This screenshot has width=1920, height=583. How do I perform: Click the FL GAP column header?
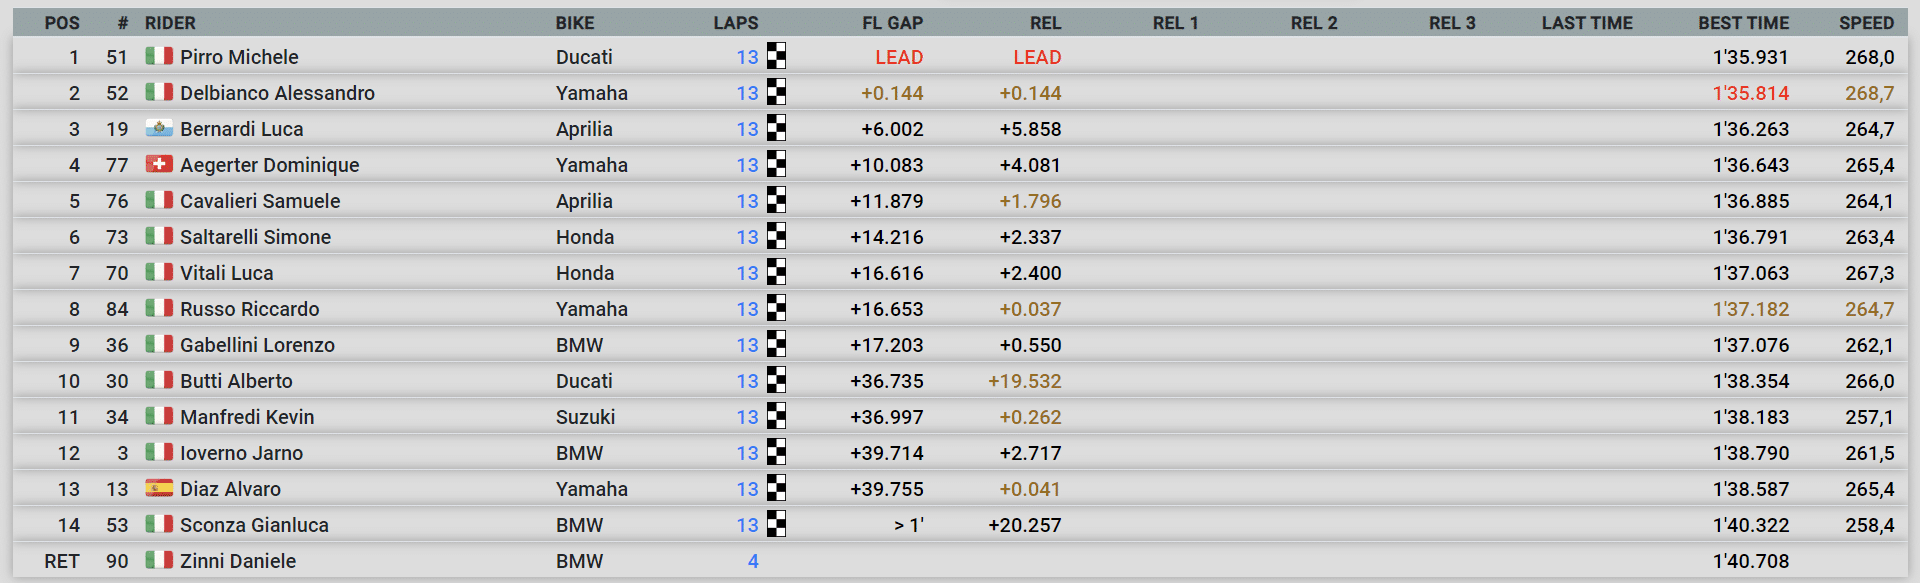pyautogui.click(x=892, y=23)
